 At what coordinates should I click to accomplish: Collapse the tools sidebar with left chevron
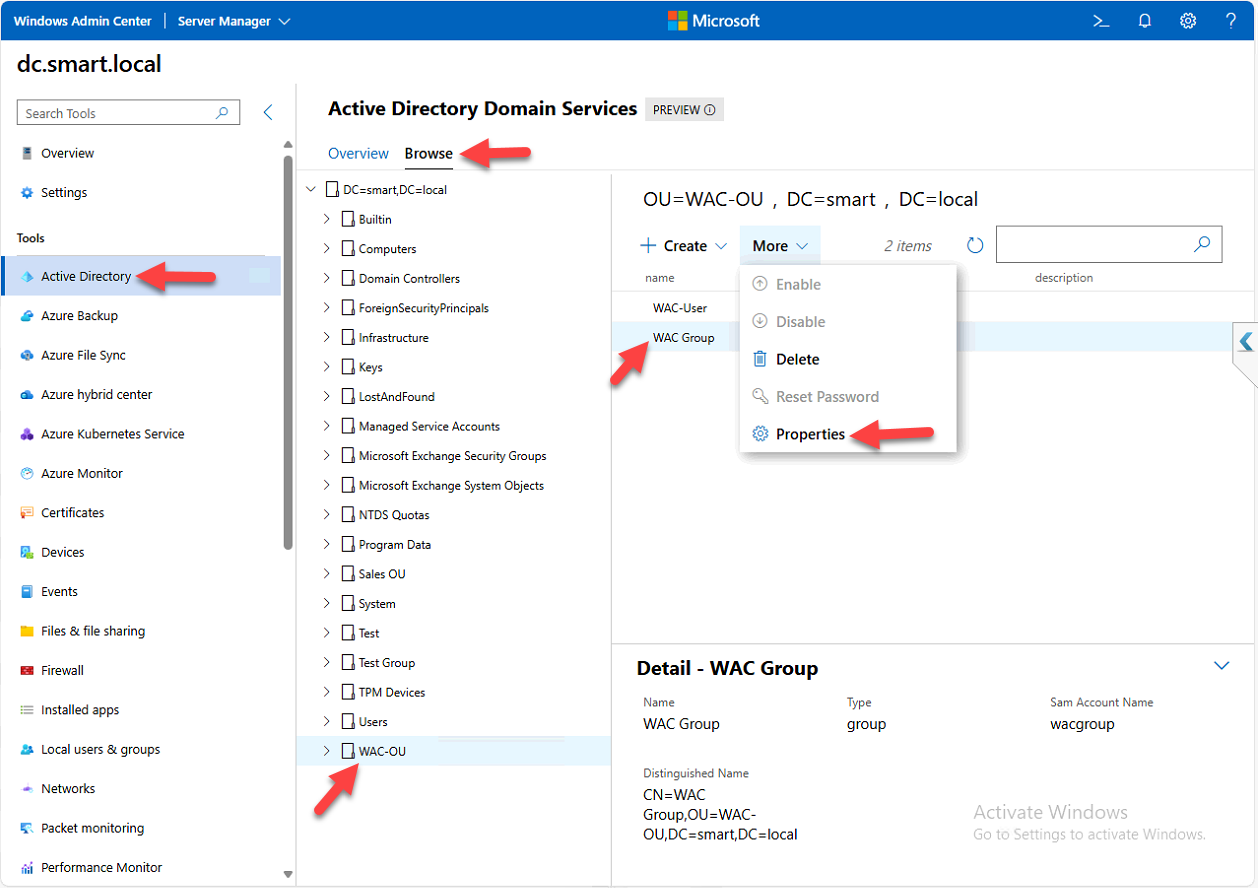(267, 113)
